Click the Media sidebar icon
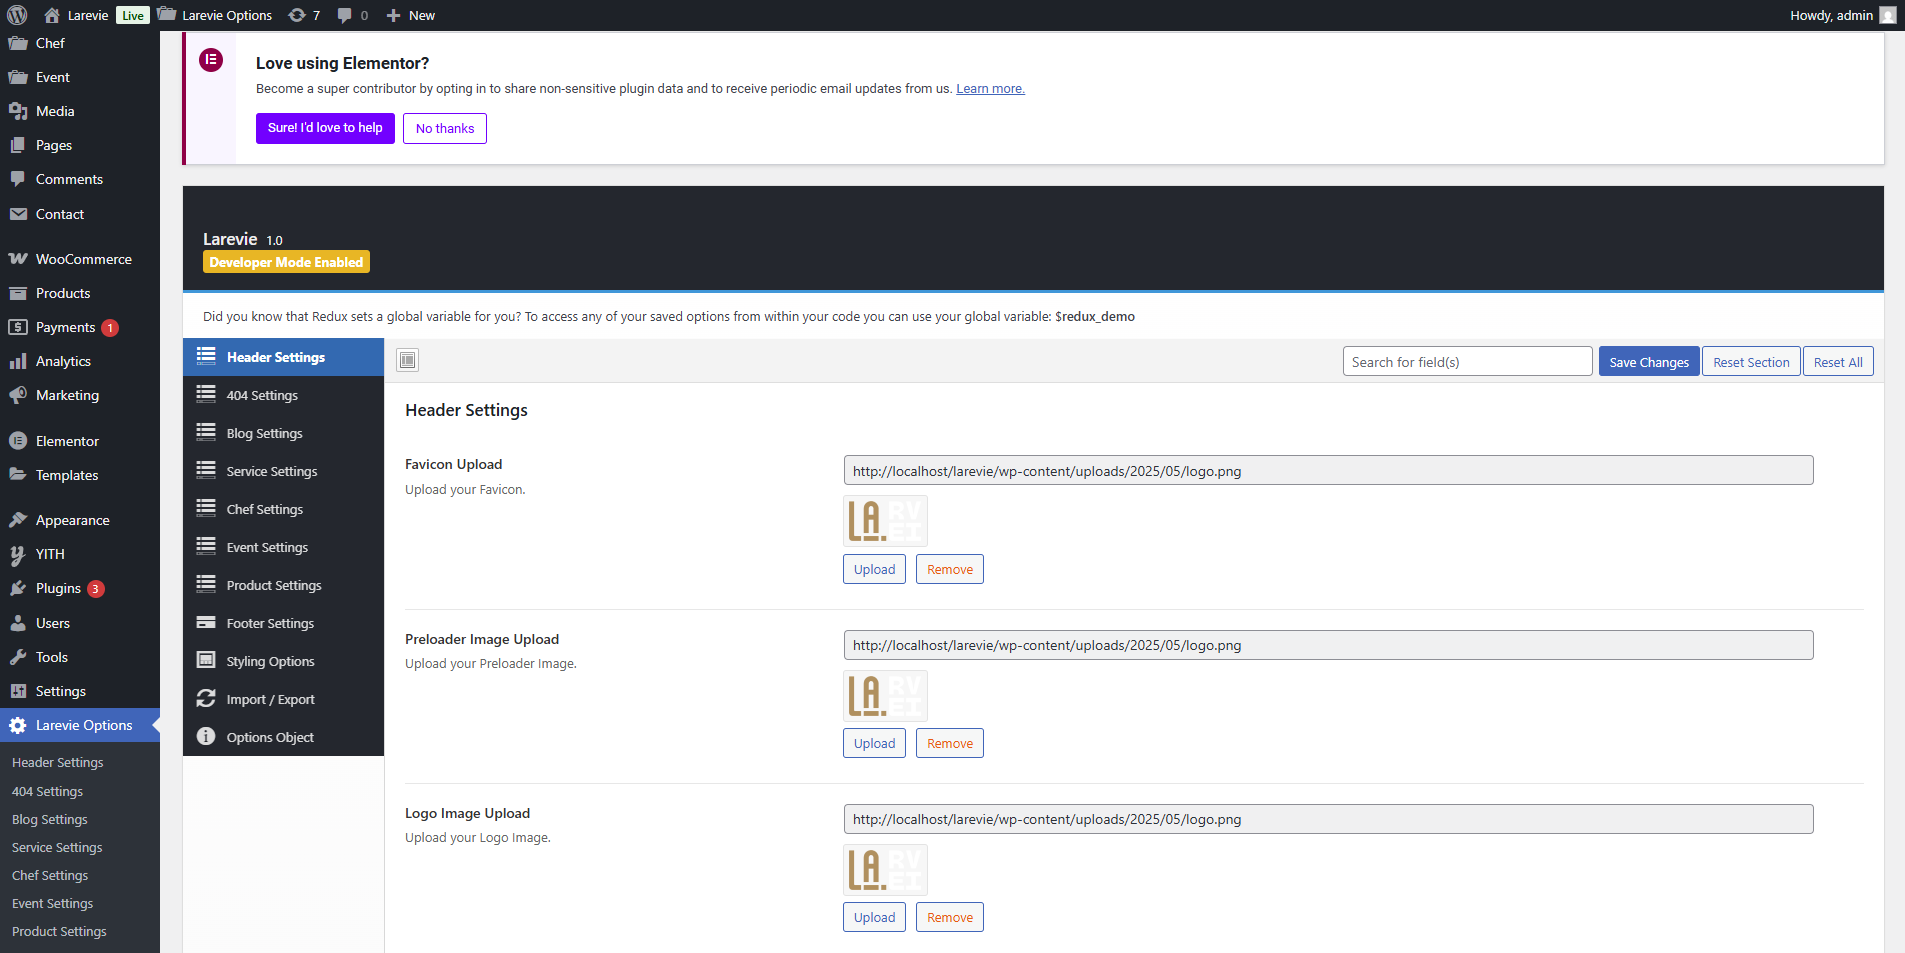The height and width of the screenshot is (953, 1905). 18,111
